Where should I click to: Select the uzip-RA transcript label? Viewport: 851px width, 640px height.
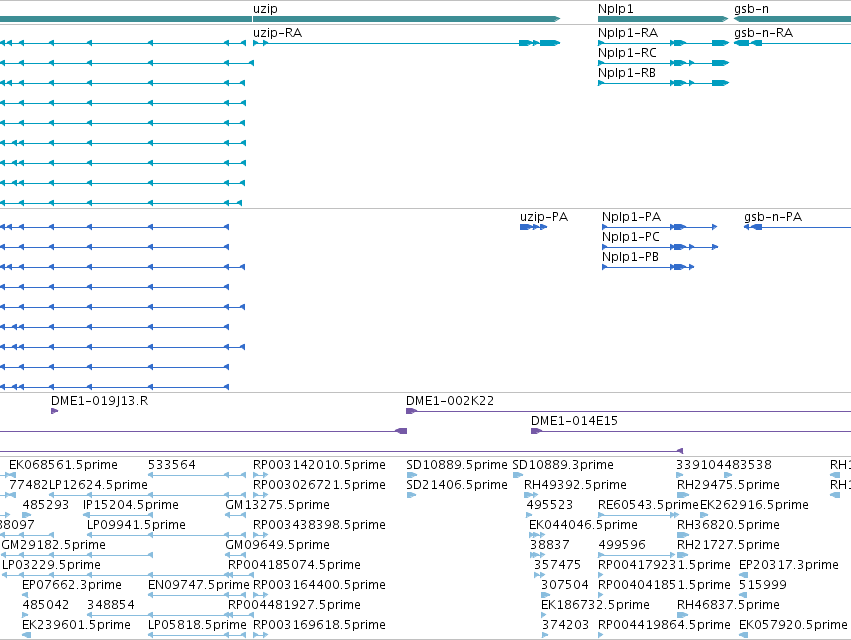277,33
